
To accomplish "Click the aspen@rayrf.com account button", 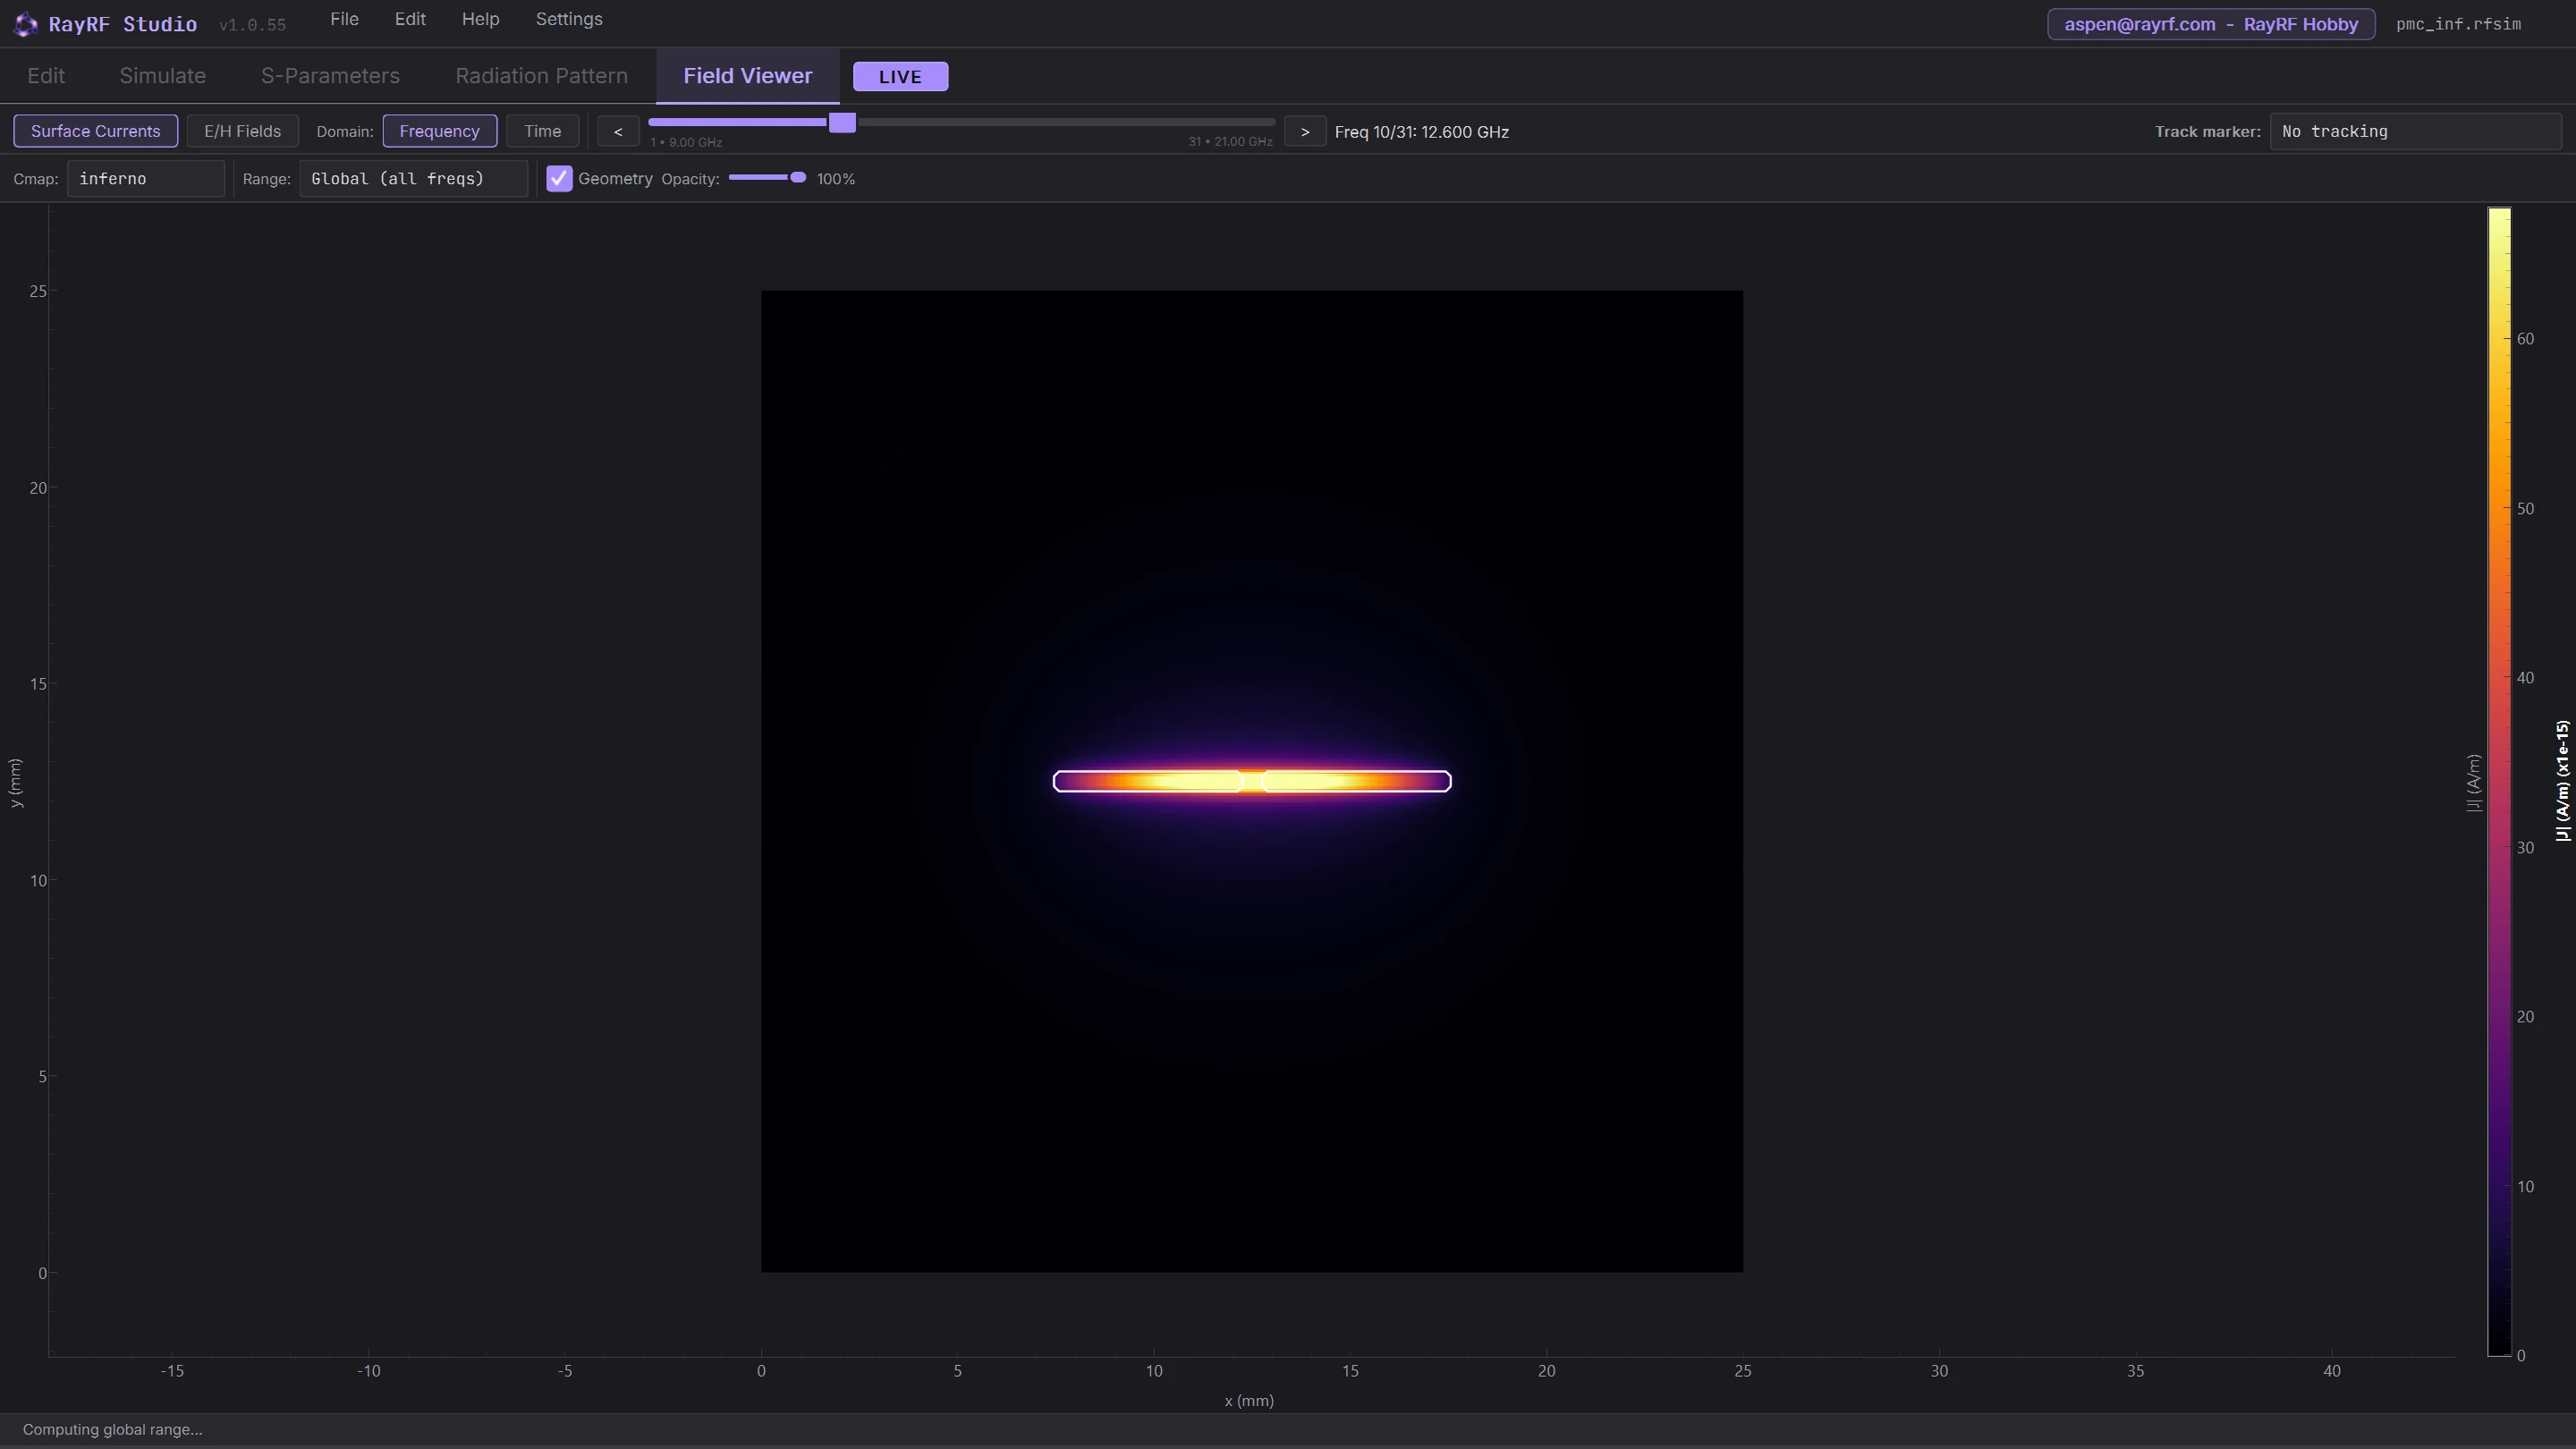I will [x=2211, y=24].
